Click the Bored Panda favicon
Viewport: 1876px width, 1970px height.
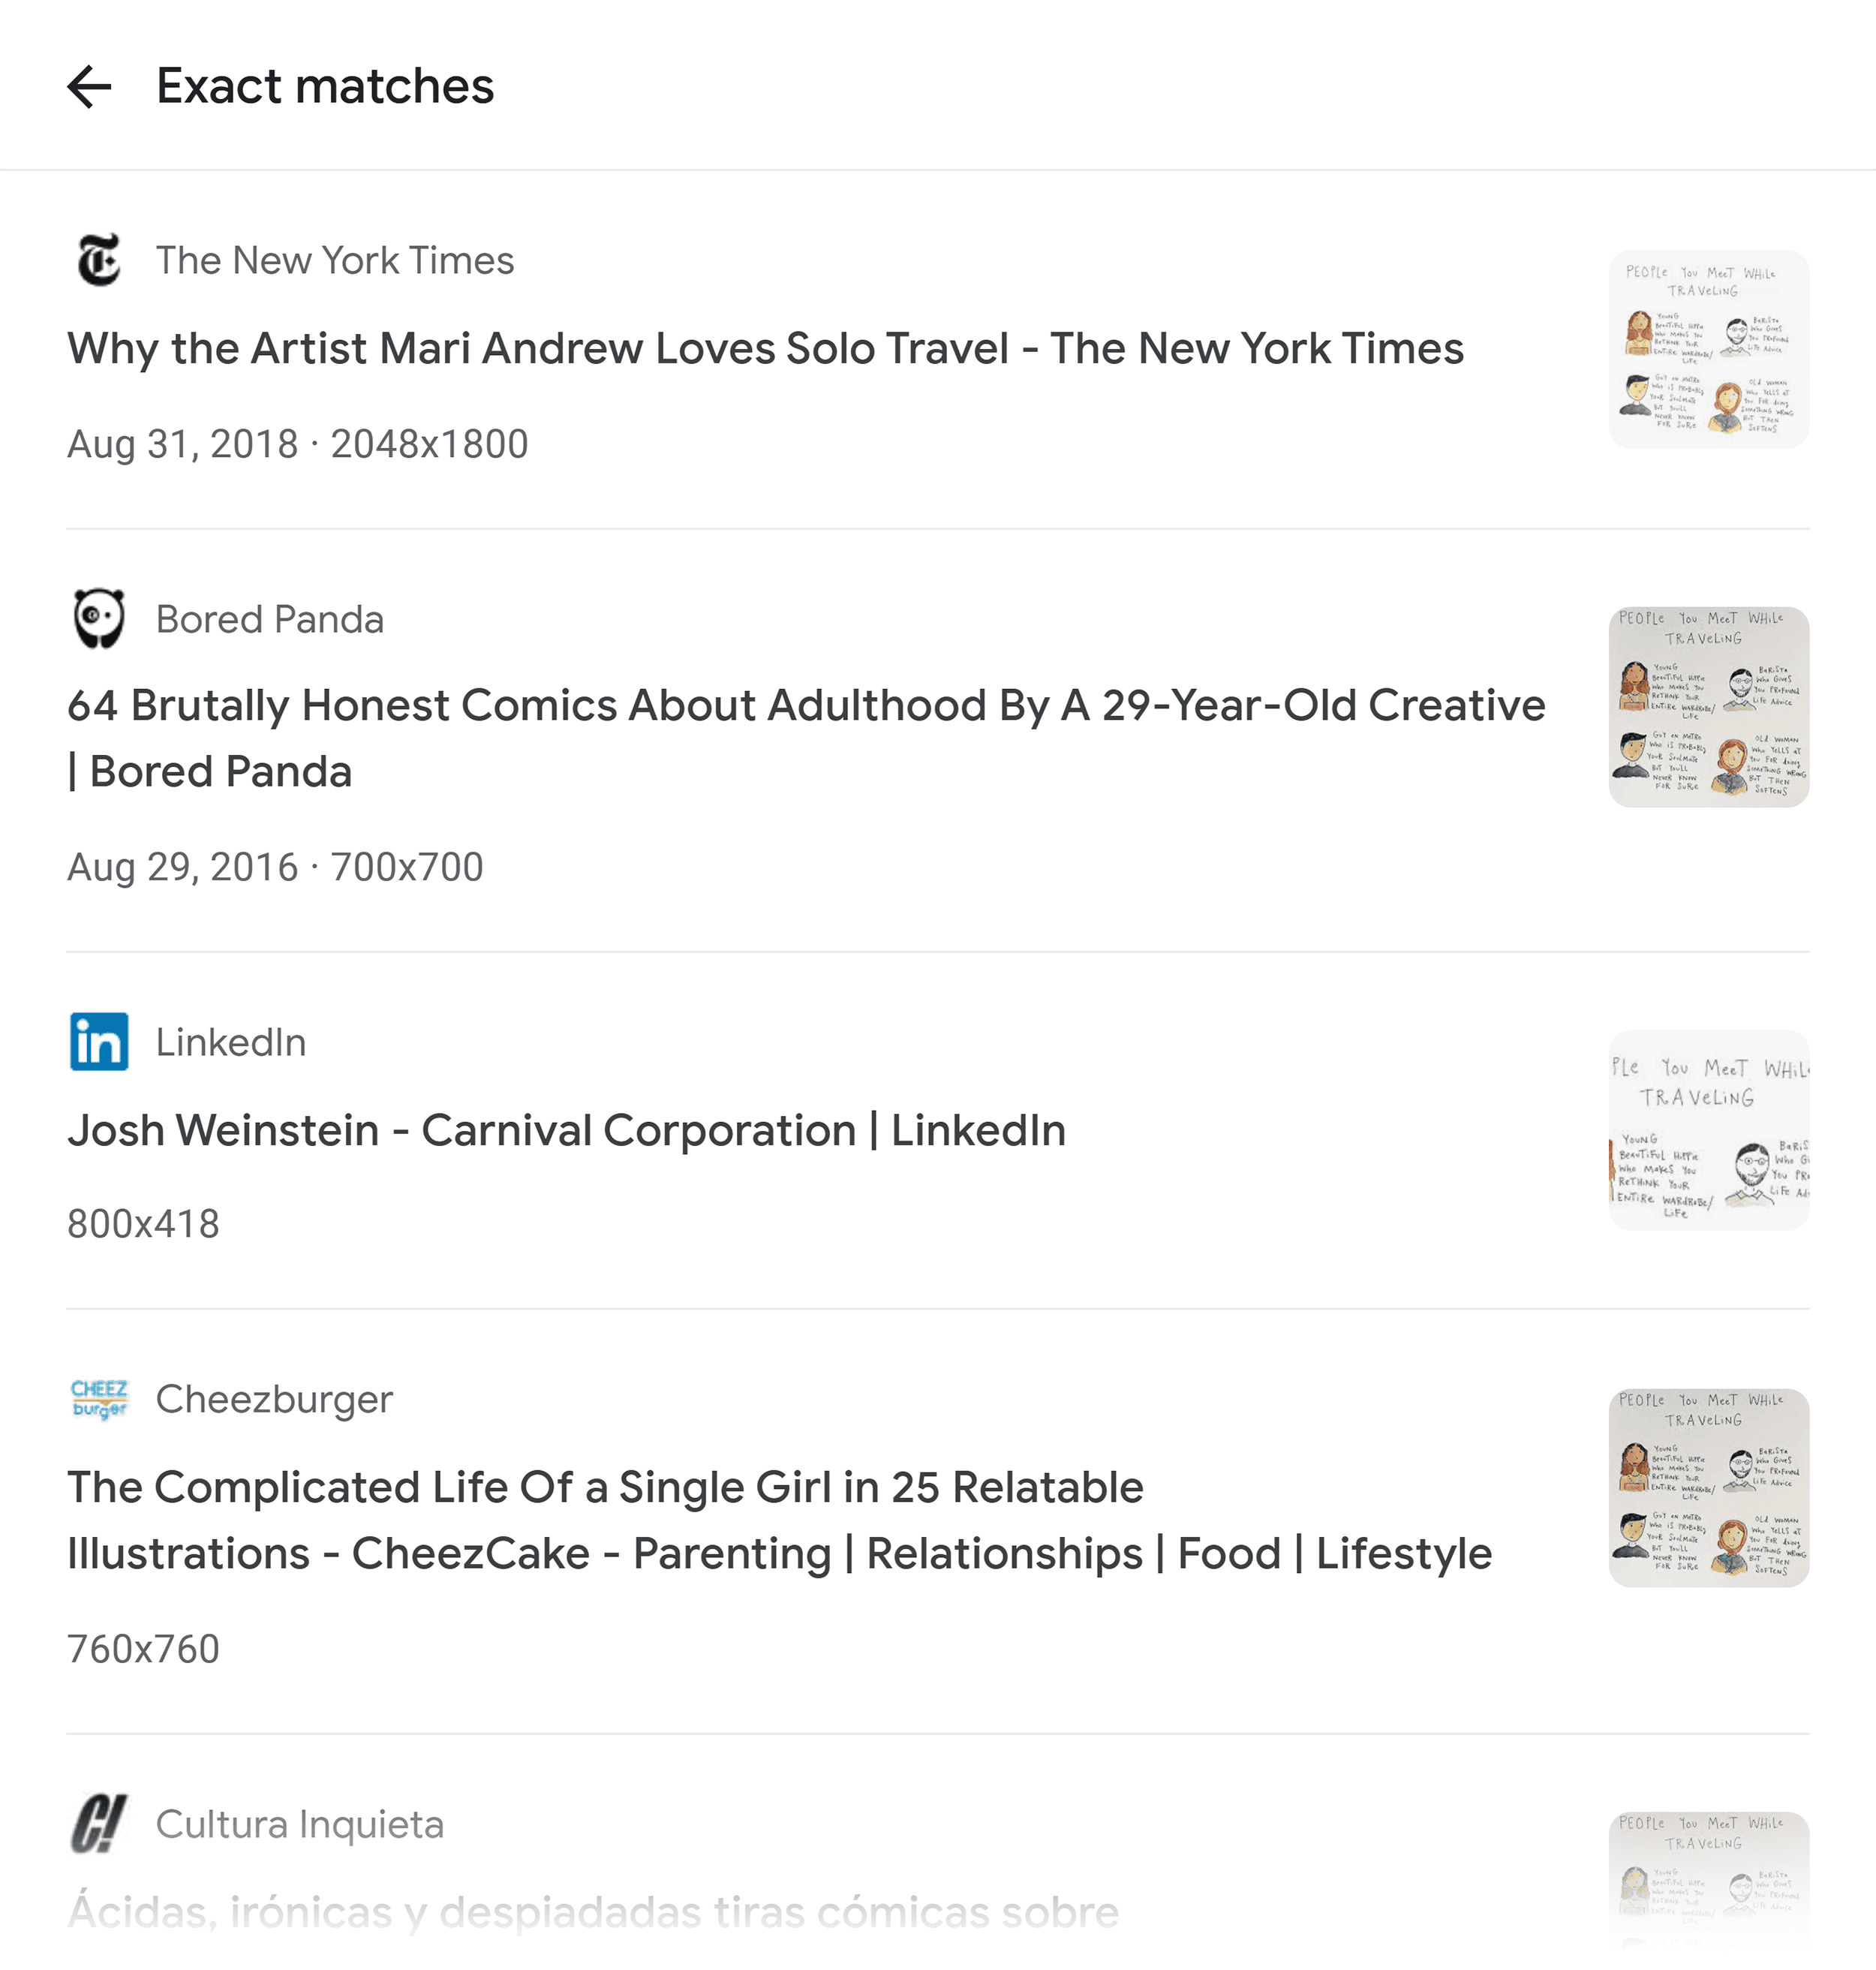tap(99, 619)
